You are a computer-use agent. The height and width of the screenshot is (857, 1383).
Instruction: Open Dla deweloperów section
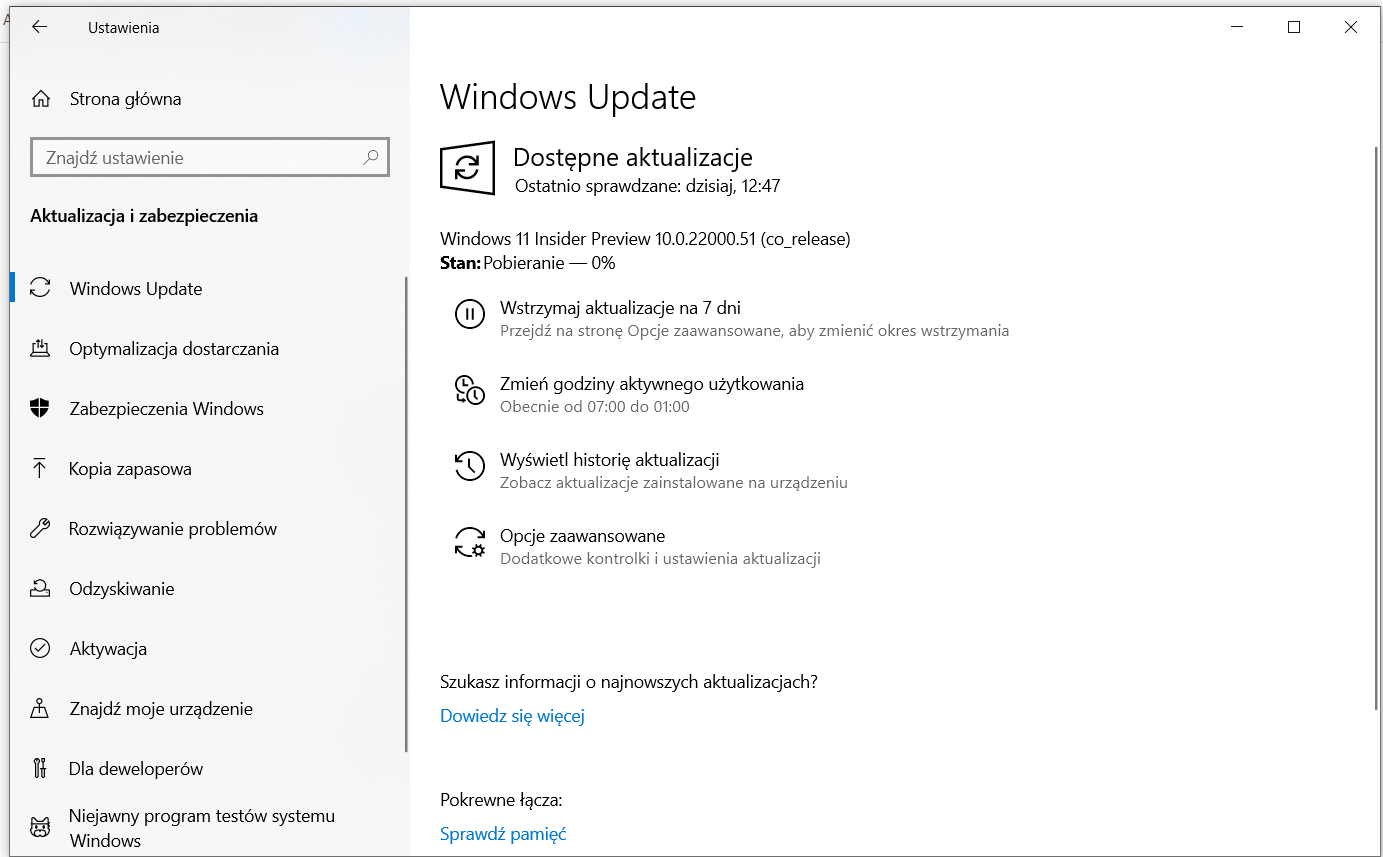(136, 769)
